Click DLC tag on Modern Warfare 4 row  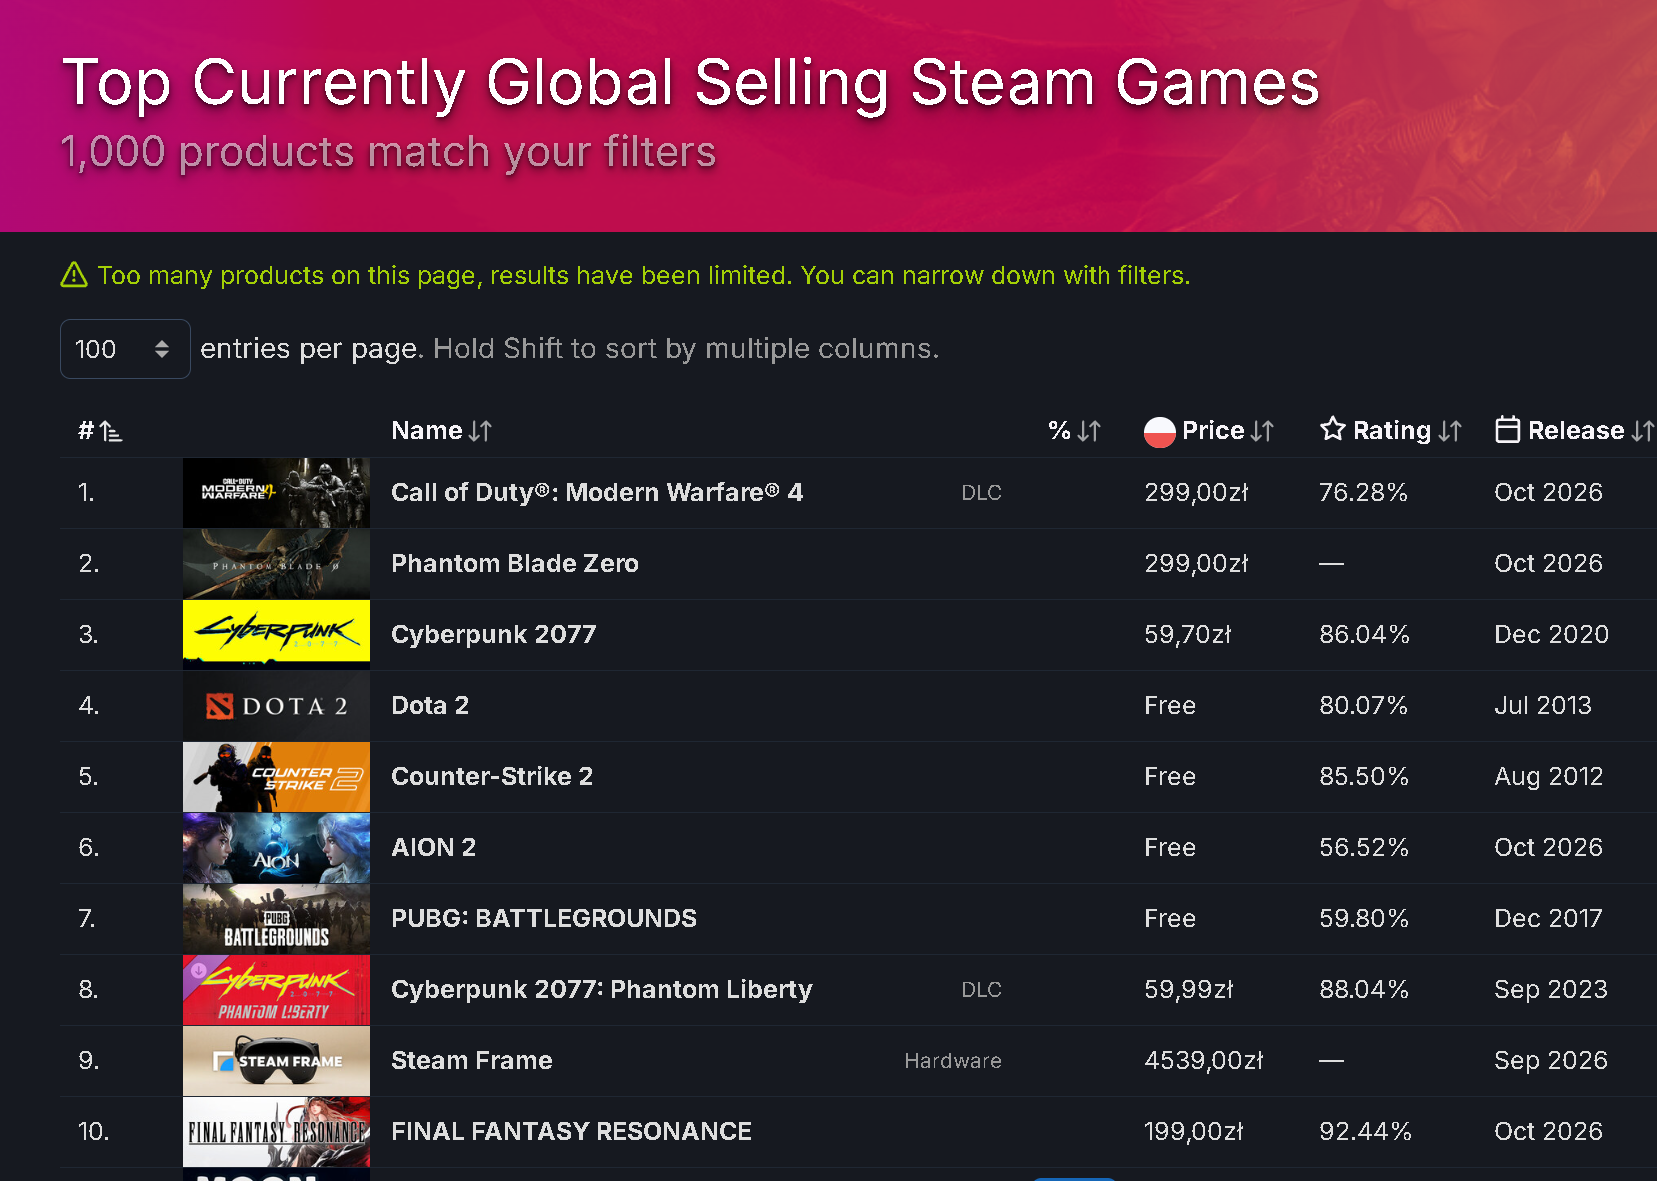tap(981, 493)
